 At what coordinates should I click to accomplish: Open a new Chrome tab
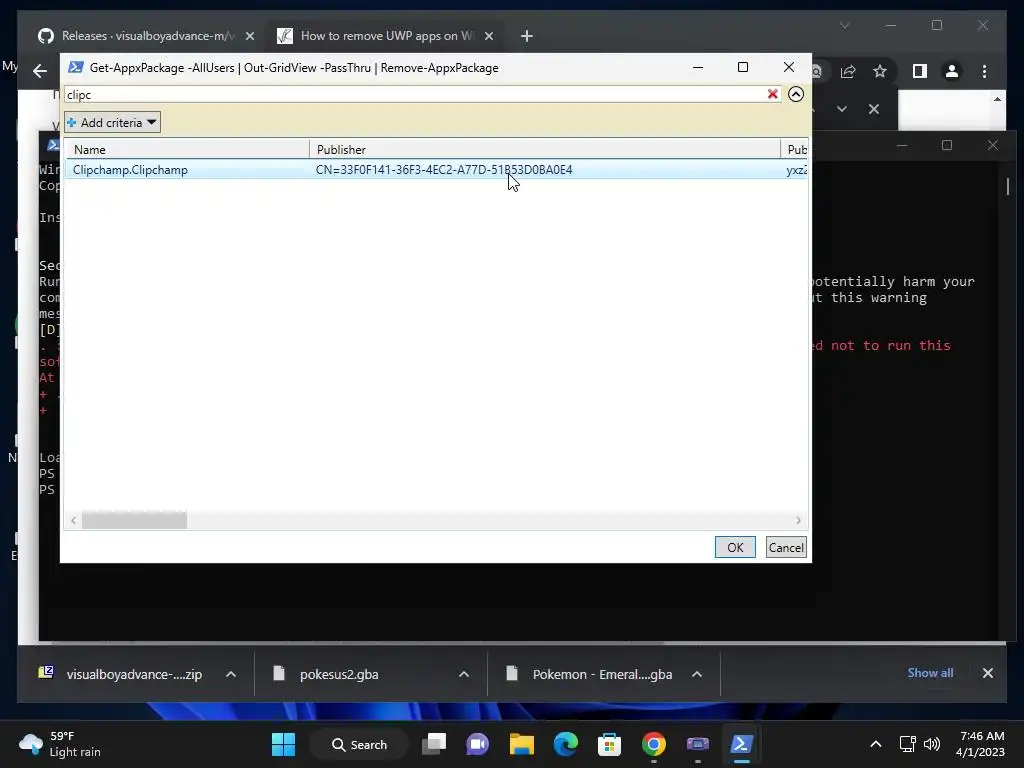526,36
